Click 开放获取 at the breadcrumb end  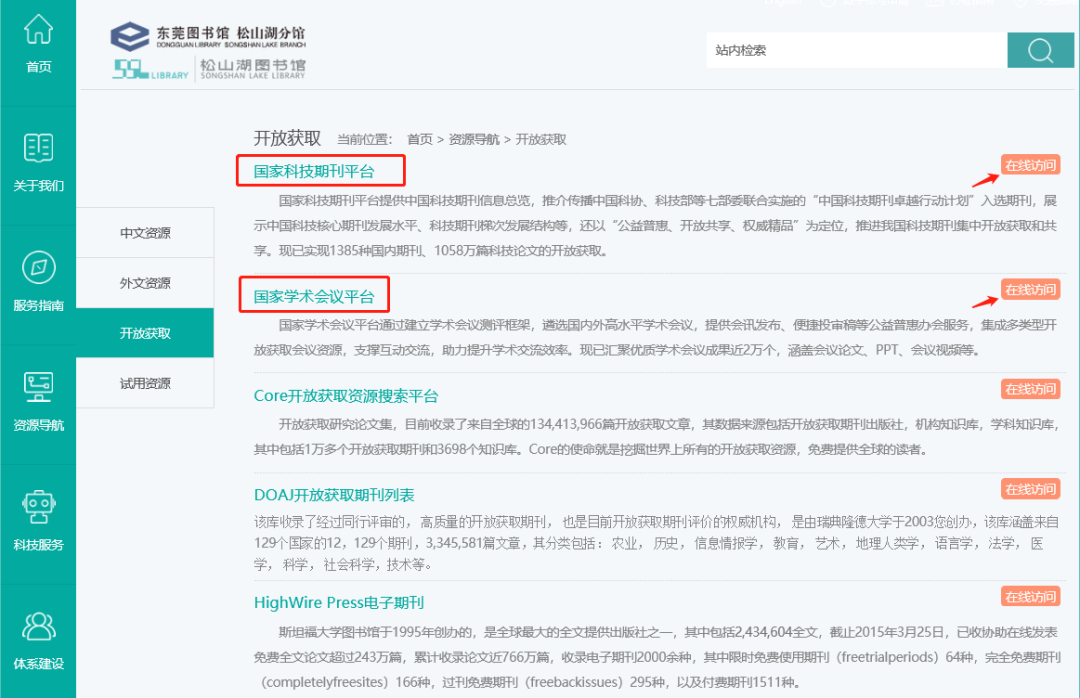click(x=541, y=139)
